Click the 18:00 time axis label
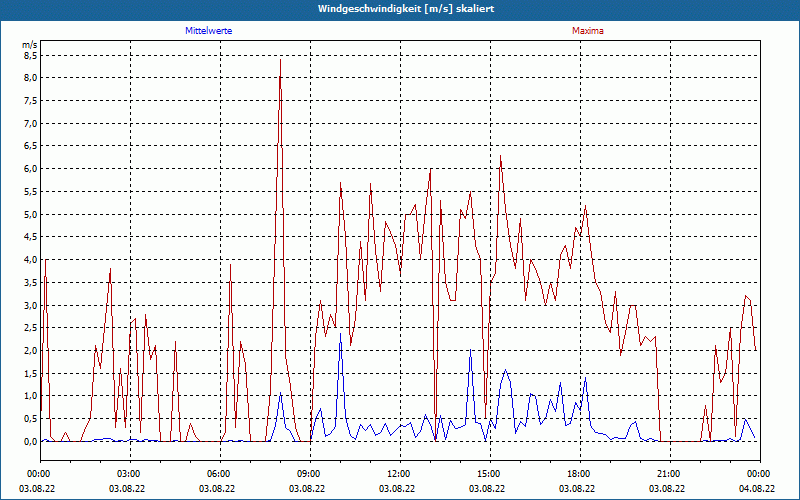 coord(580,474)
